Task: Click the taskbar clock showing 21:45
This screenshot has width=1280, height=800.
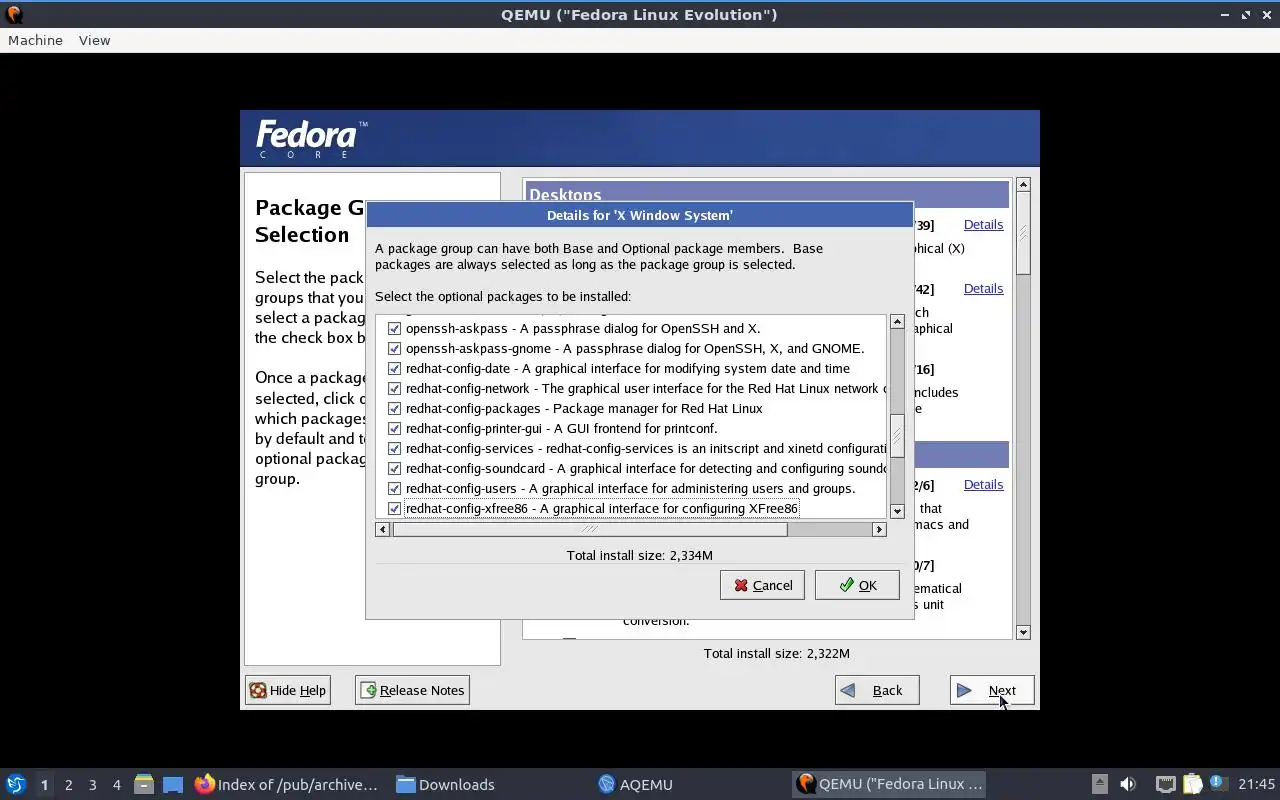Action: coord(1256,785)
